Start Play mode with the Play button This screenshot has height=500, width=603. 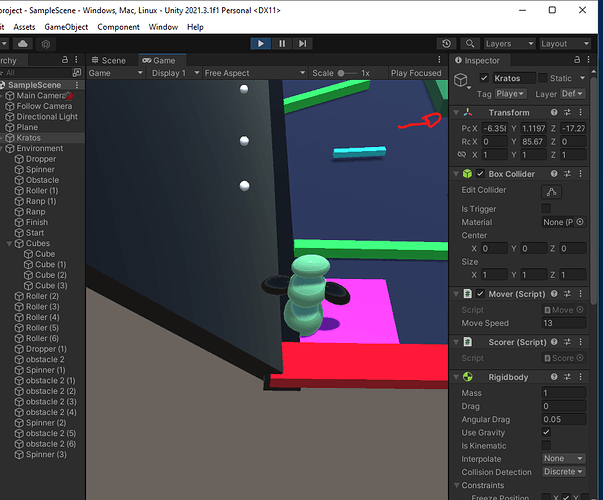tap(260, 43)
